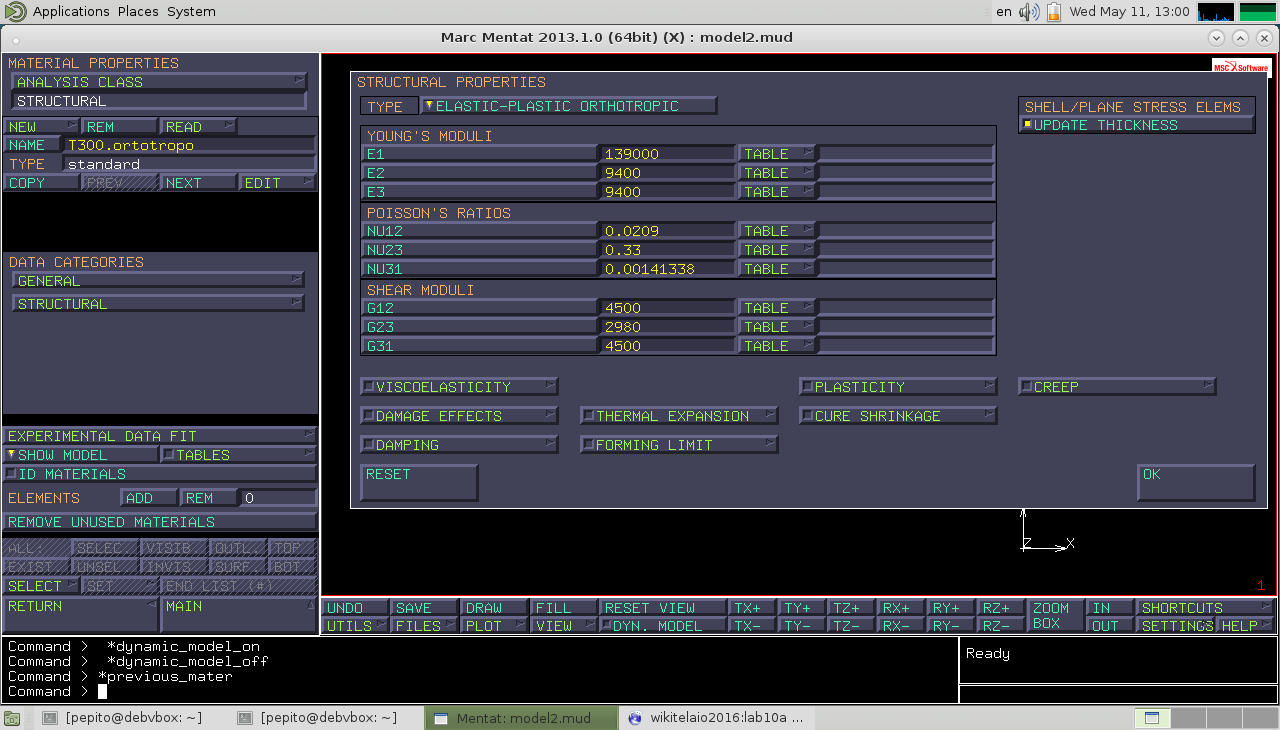Image resolution: width=1280 pixels, height=730 pixels.
Task: Click the TABLE button for NU12
Action: (x=776, y=231)
